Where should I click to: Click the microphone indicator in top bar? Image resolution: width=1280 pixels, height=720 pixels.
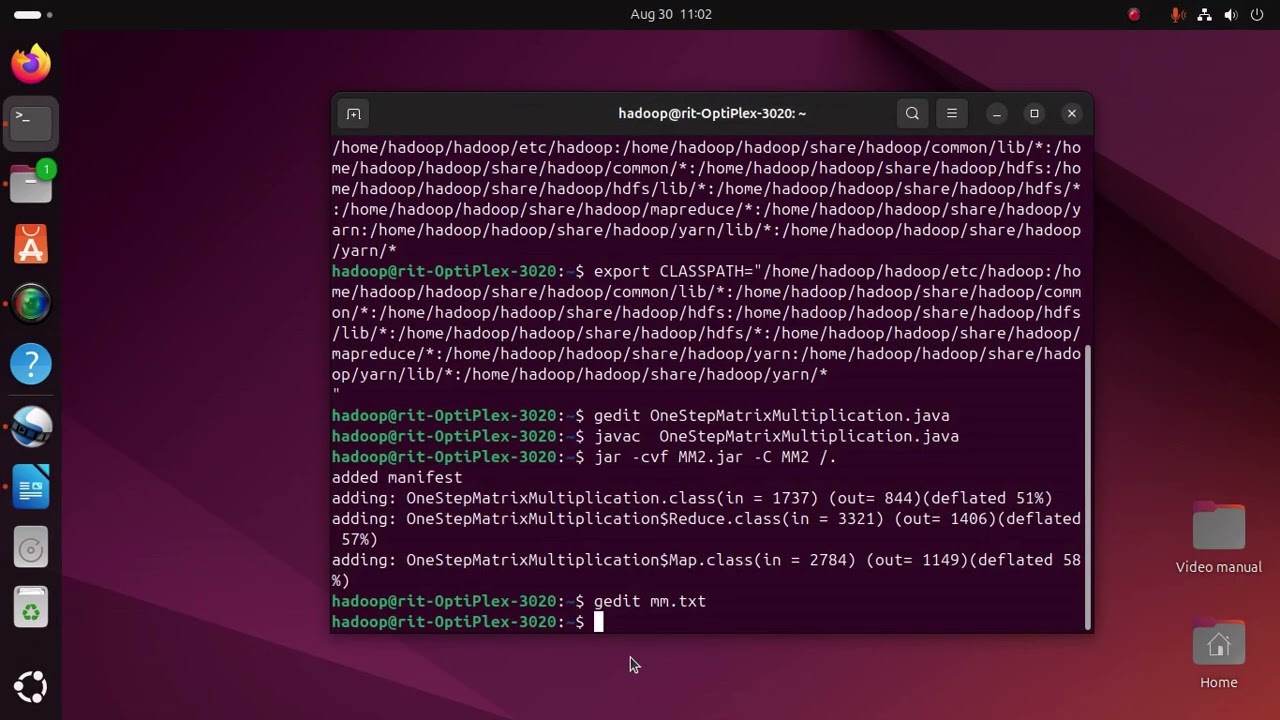click(x=1178, y=14)
